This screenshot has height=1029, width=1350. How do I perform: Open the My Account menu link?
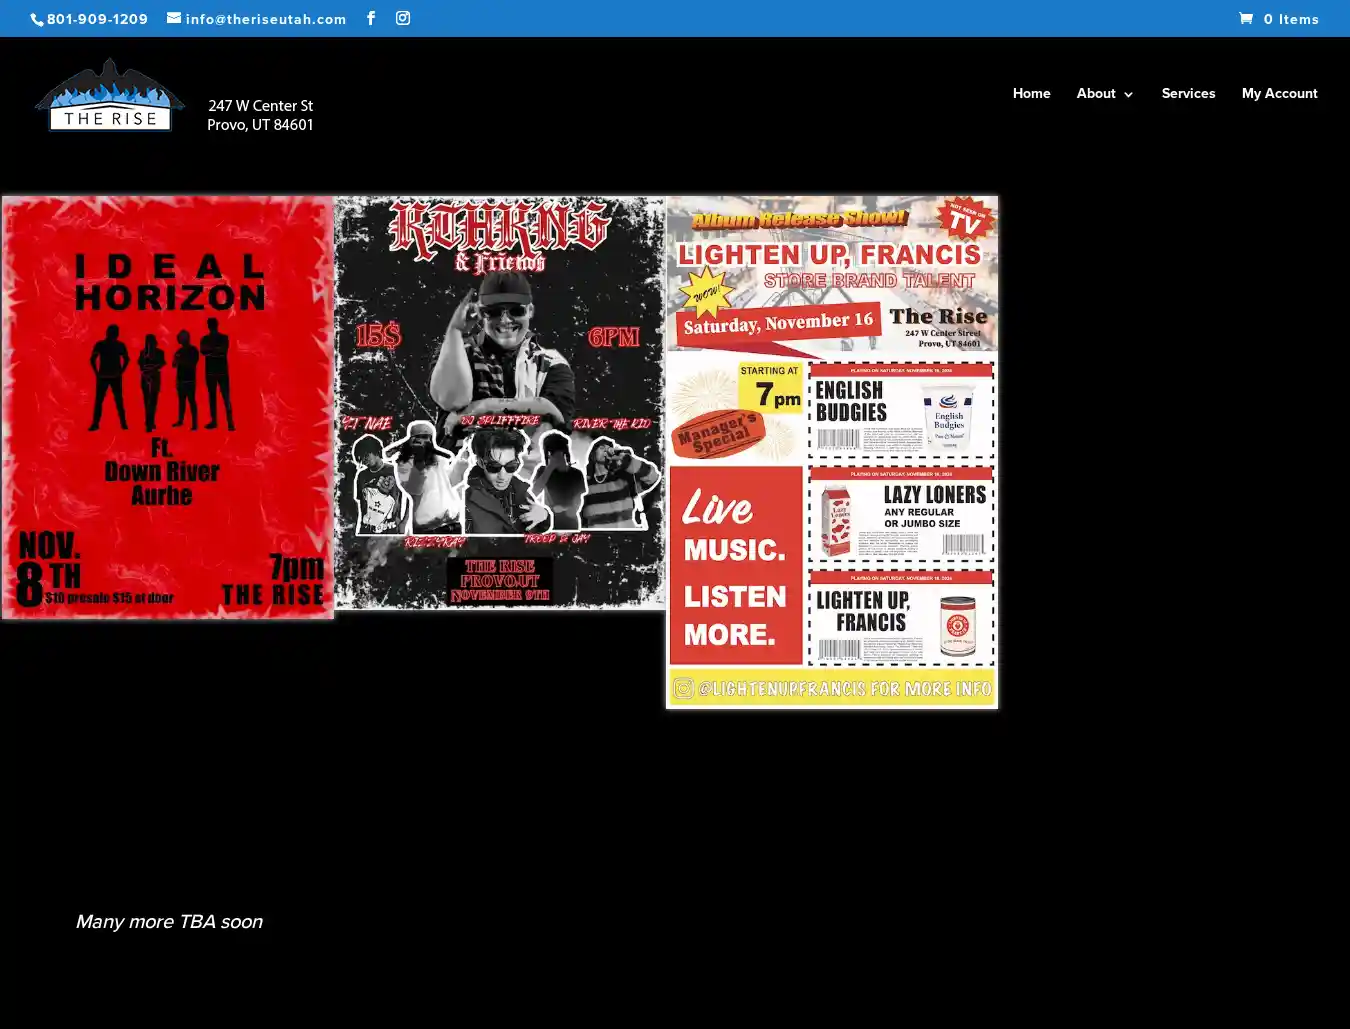click(x=1279, y=94)
